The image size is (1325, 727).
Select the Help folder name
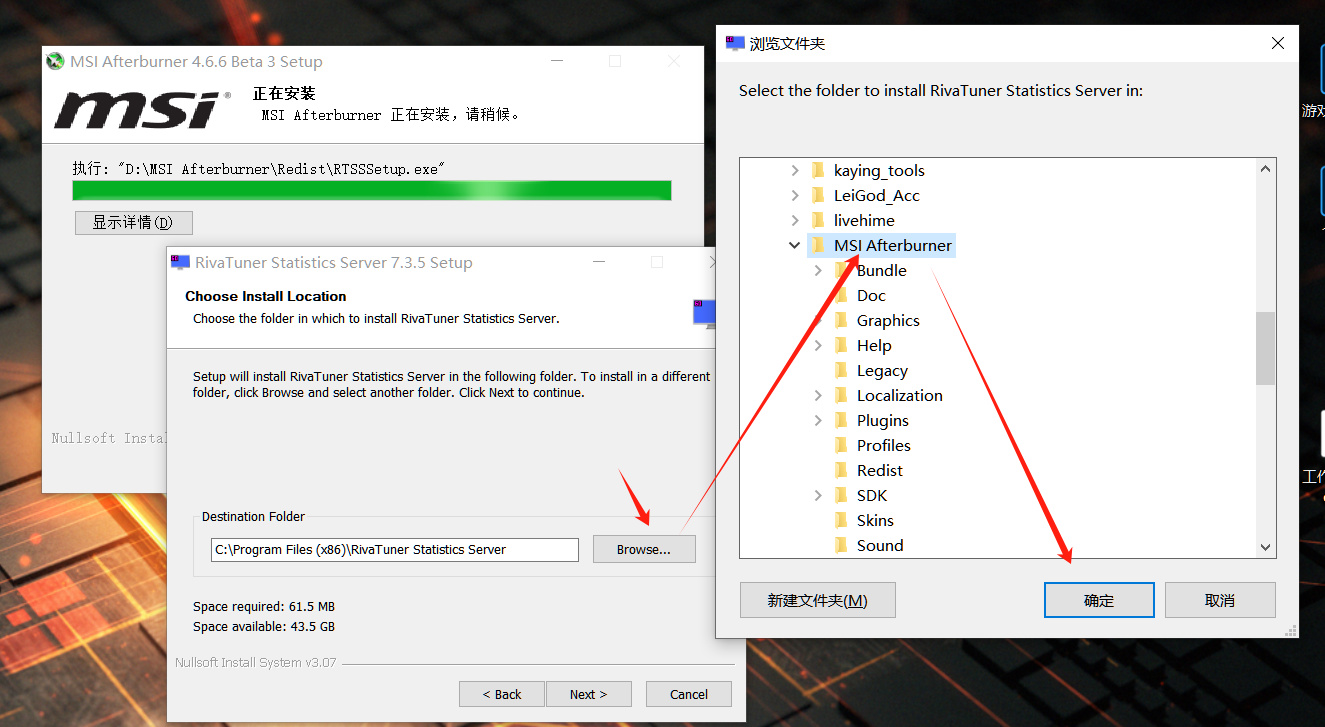tap(874, 345)
